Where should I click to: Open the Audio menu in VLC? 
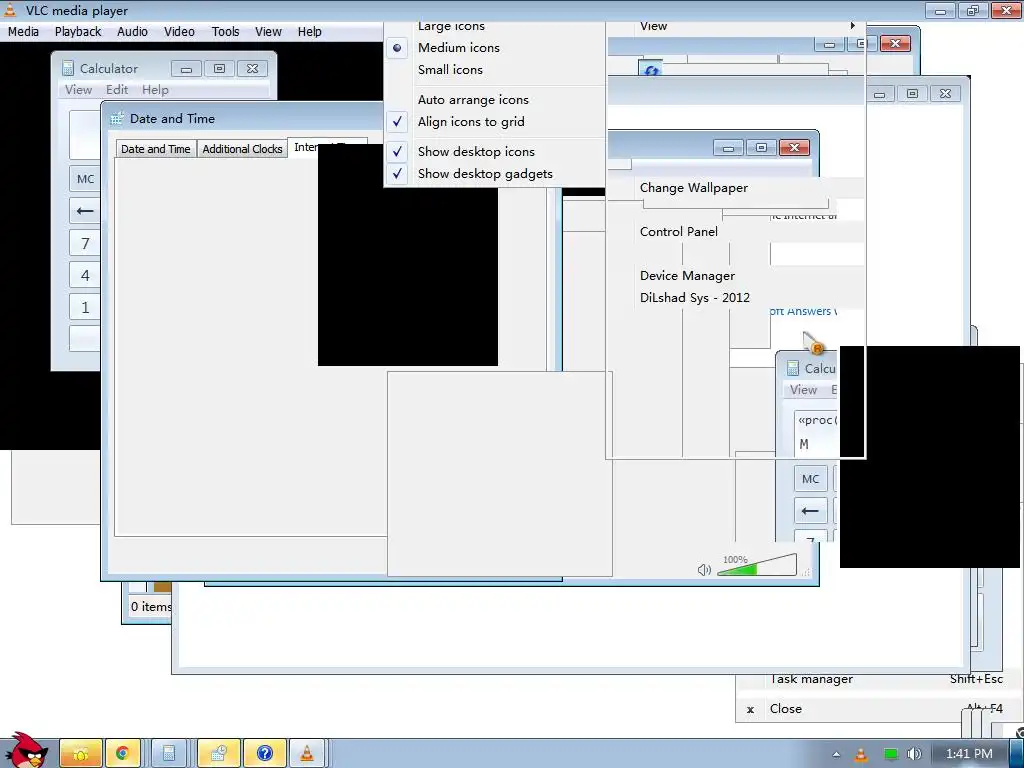133,31
